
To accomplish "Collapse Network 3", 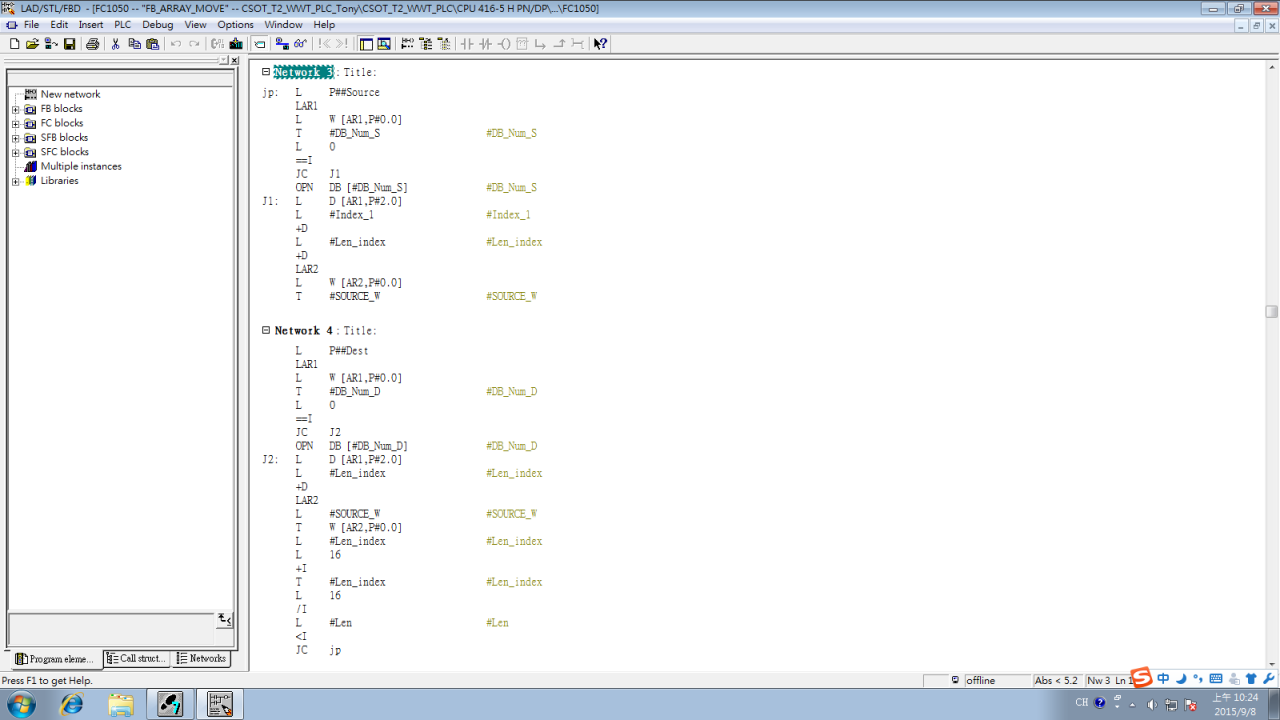I will click(x=266, y=72).
